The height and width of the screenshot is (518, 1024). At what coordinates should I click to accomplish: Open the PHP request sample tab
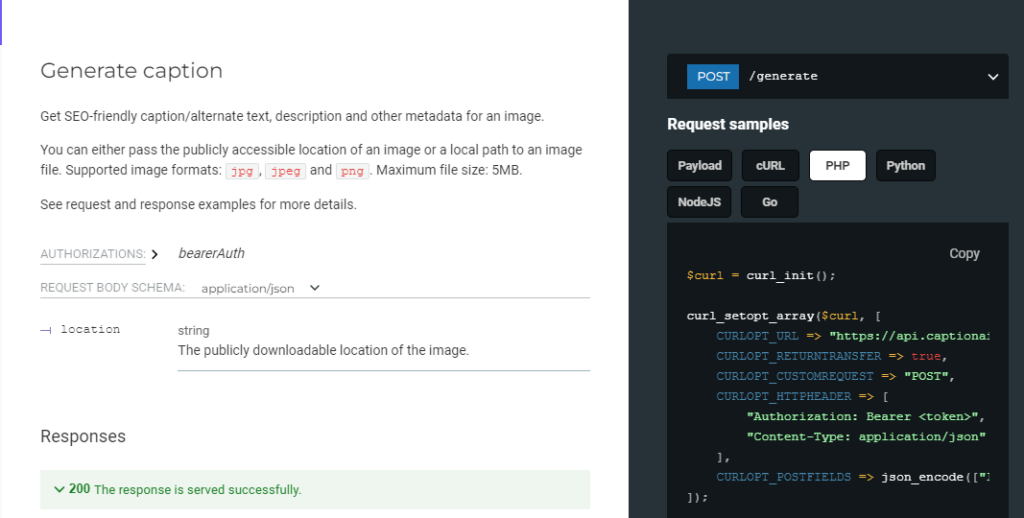[x=837, y=166]
